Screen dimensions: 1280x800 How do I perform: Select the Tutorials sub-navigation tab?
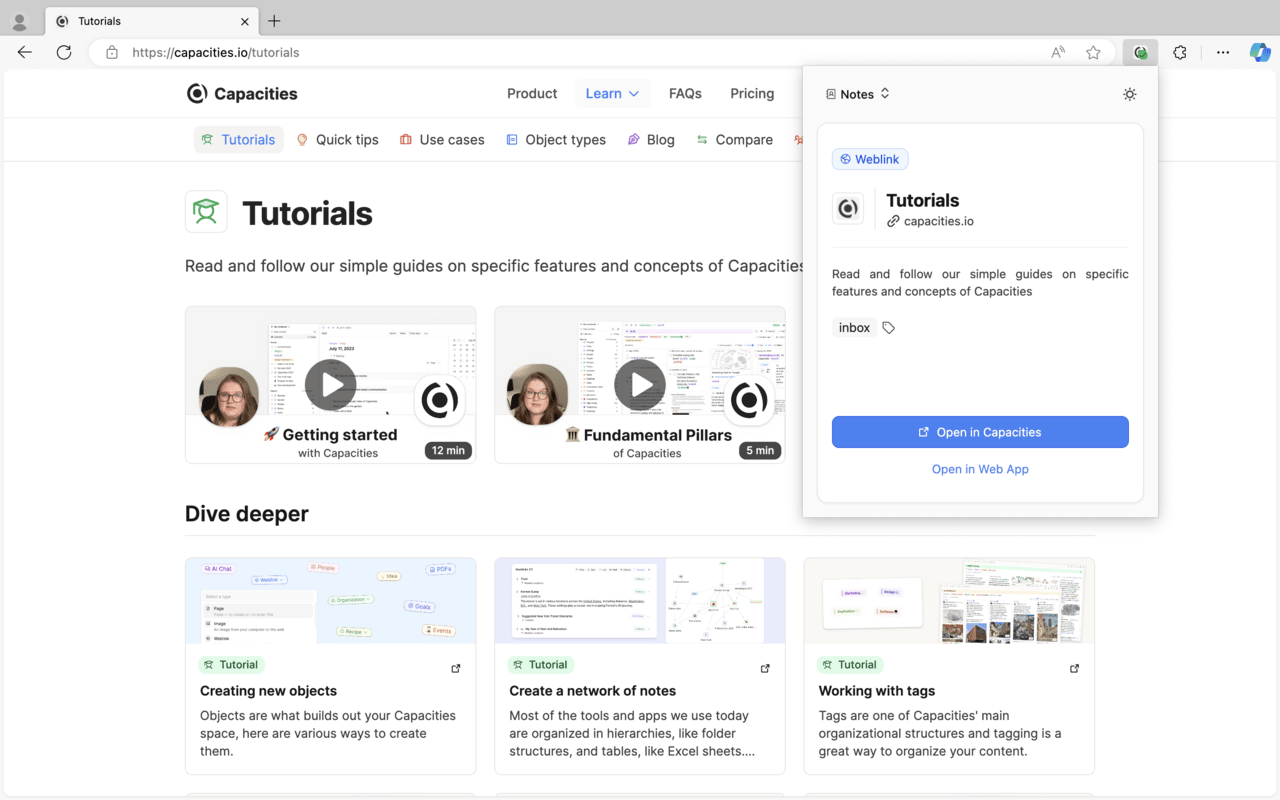239,140
